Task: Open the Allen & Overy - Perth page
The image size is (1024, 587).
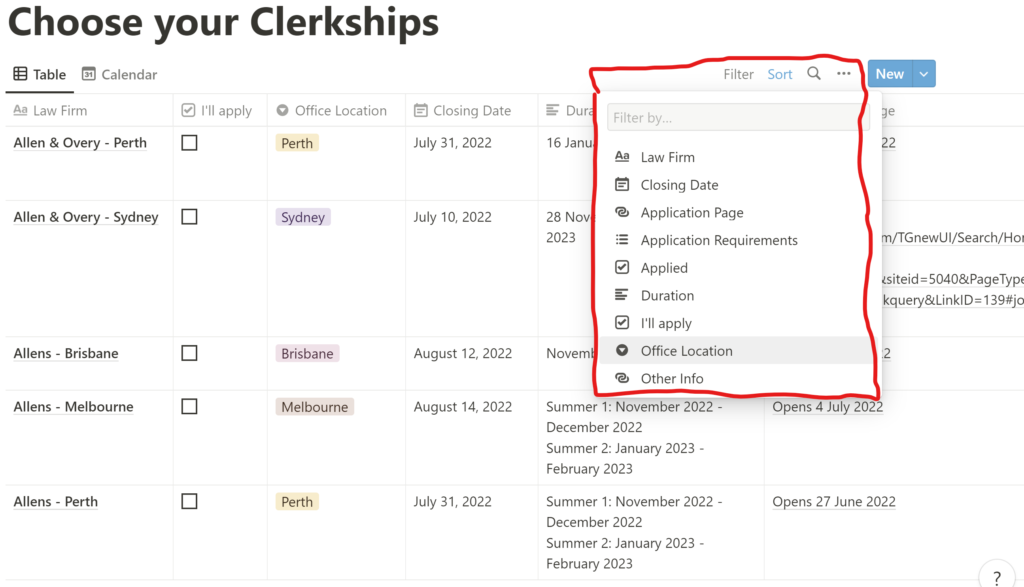Action: tap(80, 143)
